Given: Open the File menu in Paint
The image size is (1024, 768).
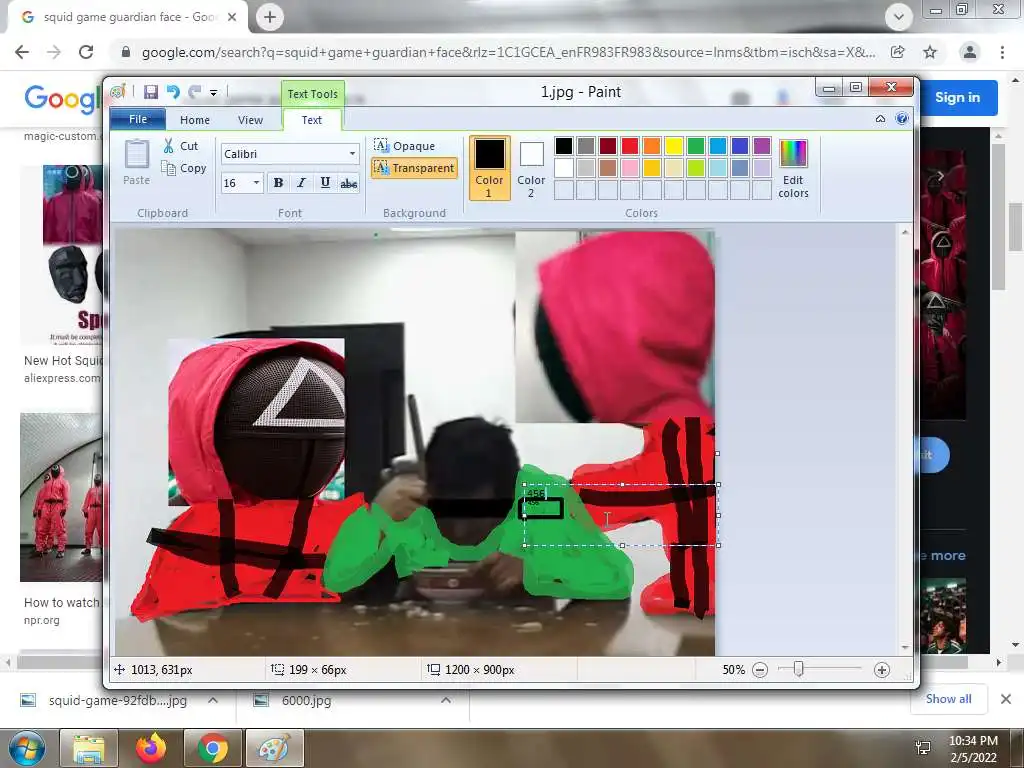Looking at the screenshot, I should point(138,119).
